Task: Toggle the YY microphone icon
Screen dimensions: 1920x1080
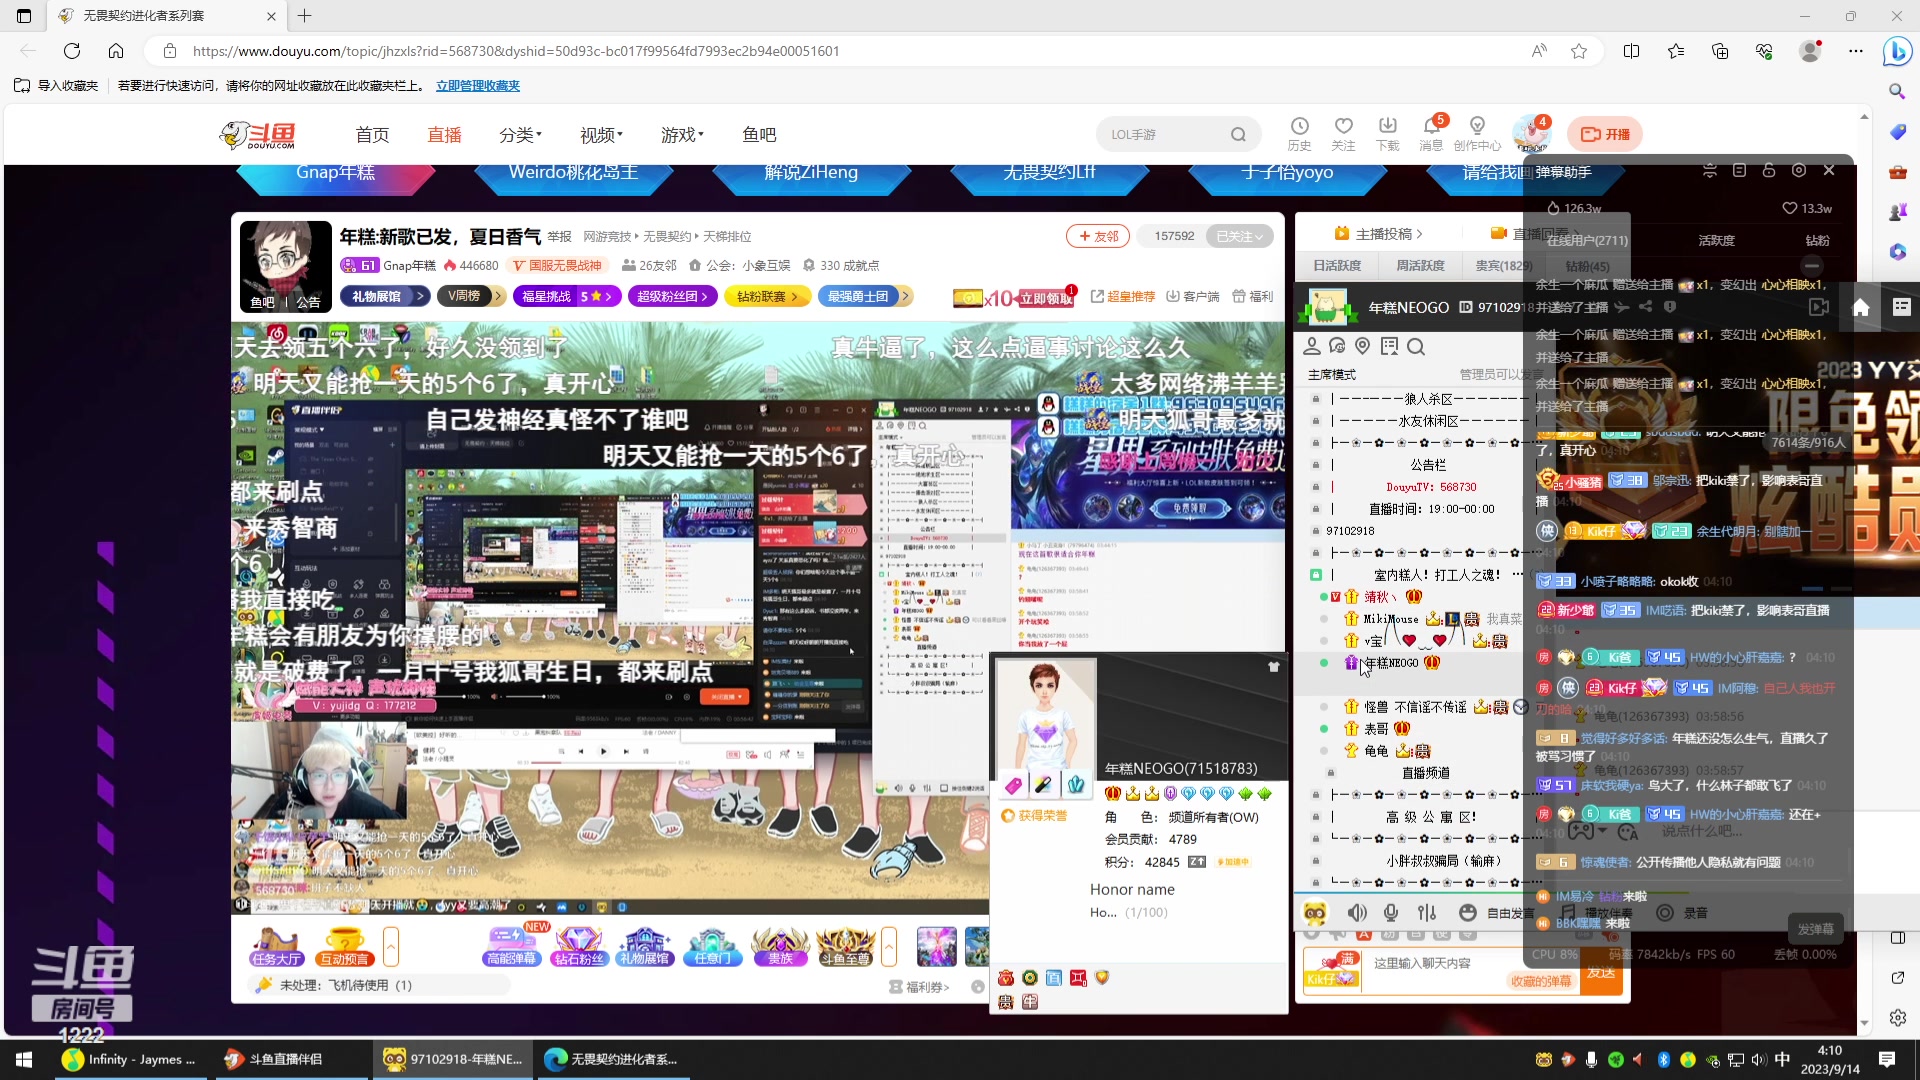Action: [x=1391, y=912]
